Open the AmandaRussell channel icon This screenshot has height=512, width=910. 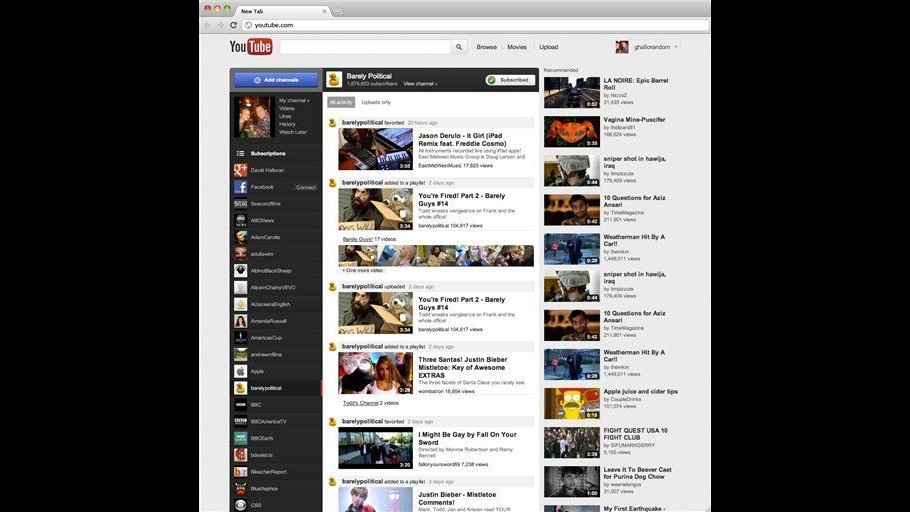[x=240, y=321]
